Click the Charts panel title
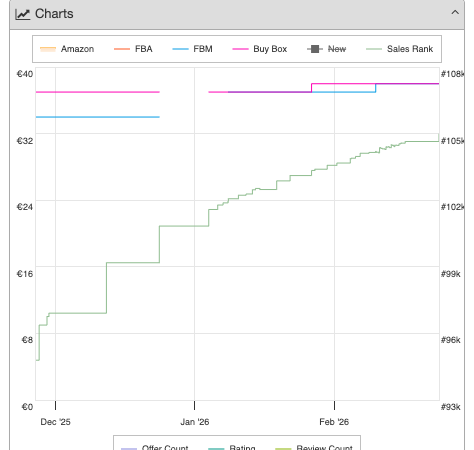Image resolution: width=474 pixels, height=450 pixels. (x=54, y=14)
